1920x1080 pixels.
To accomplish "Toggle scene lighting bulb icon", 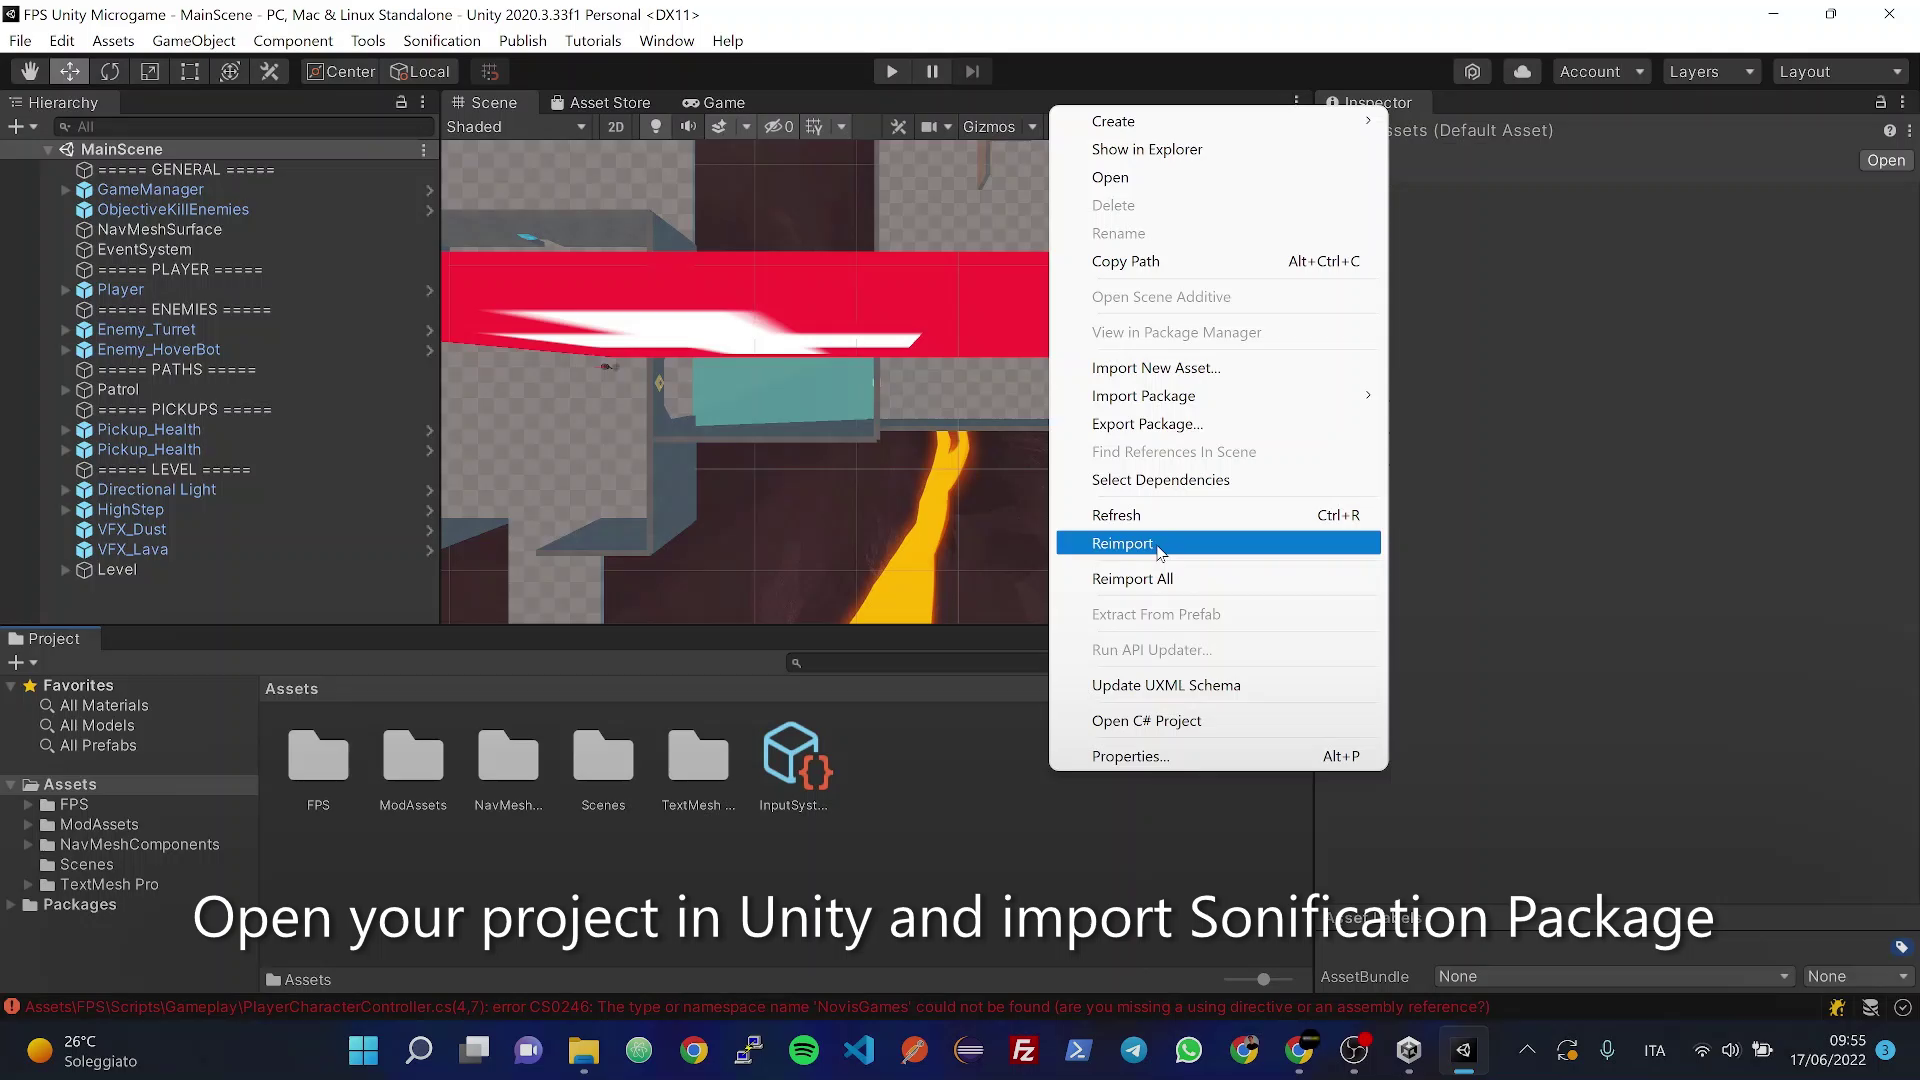I will [656, 127].
